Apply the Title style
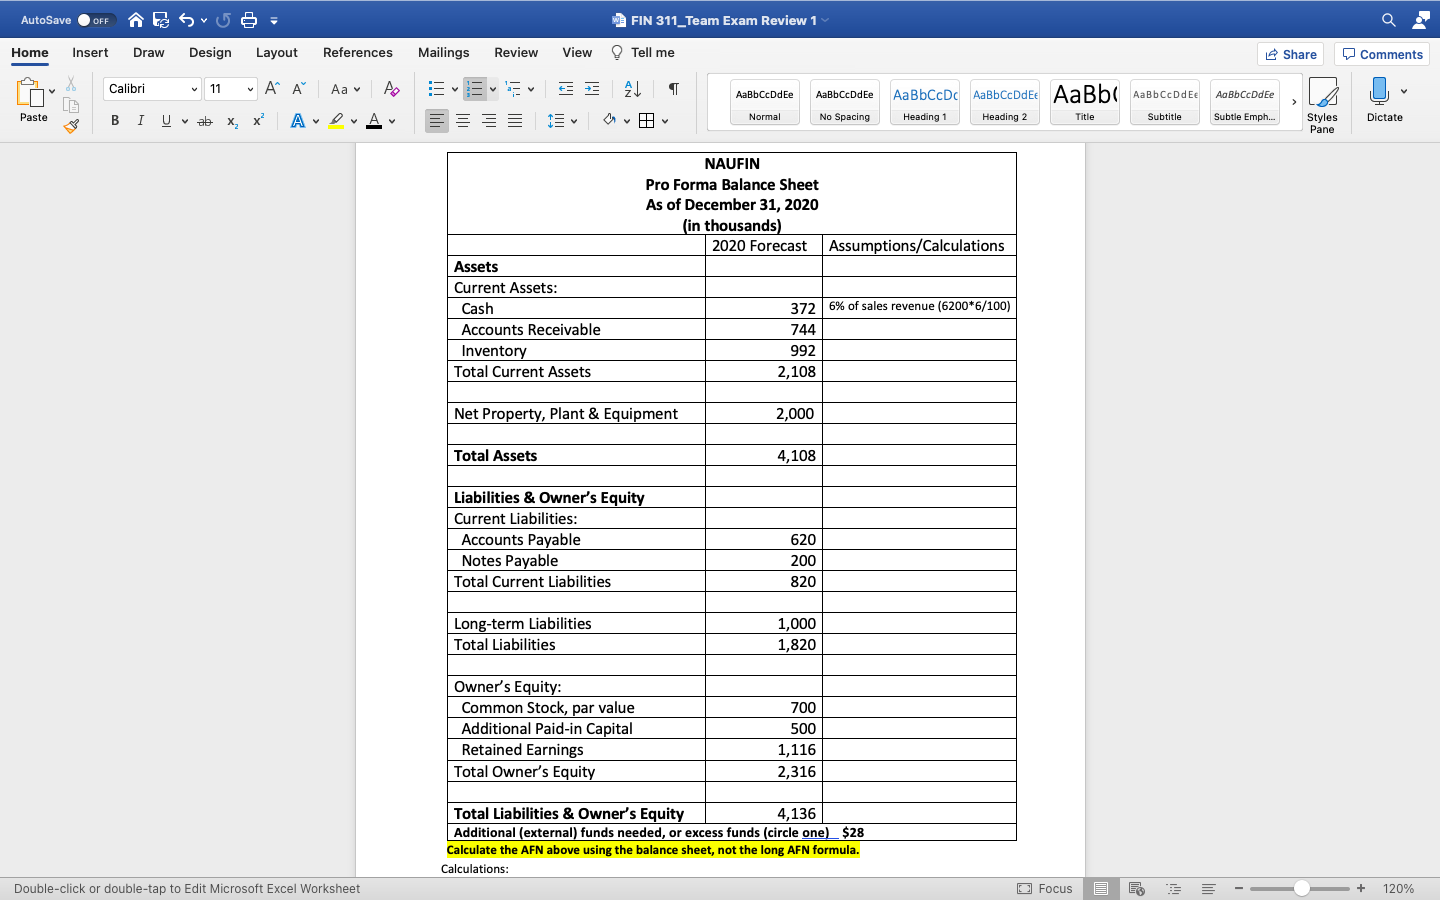1440x900 pixels. [x=1085, y=102]
